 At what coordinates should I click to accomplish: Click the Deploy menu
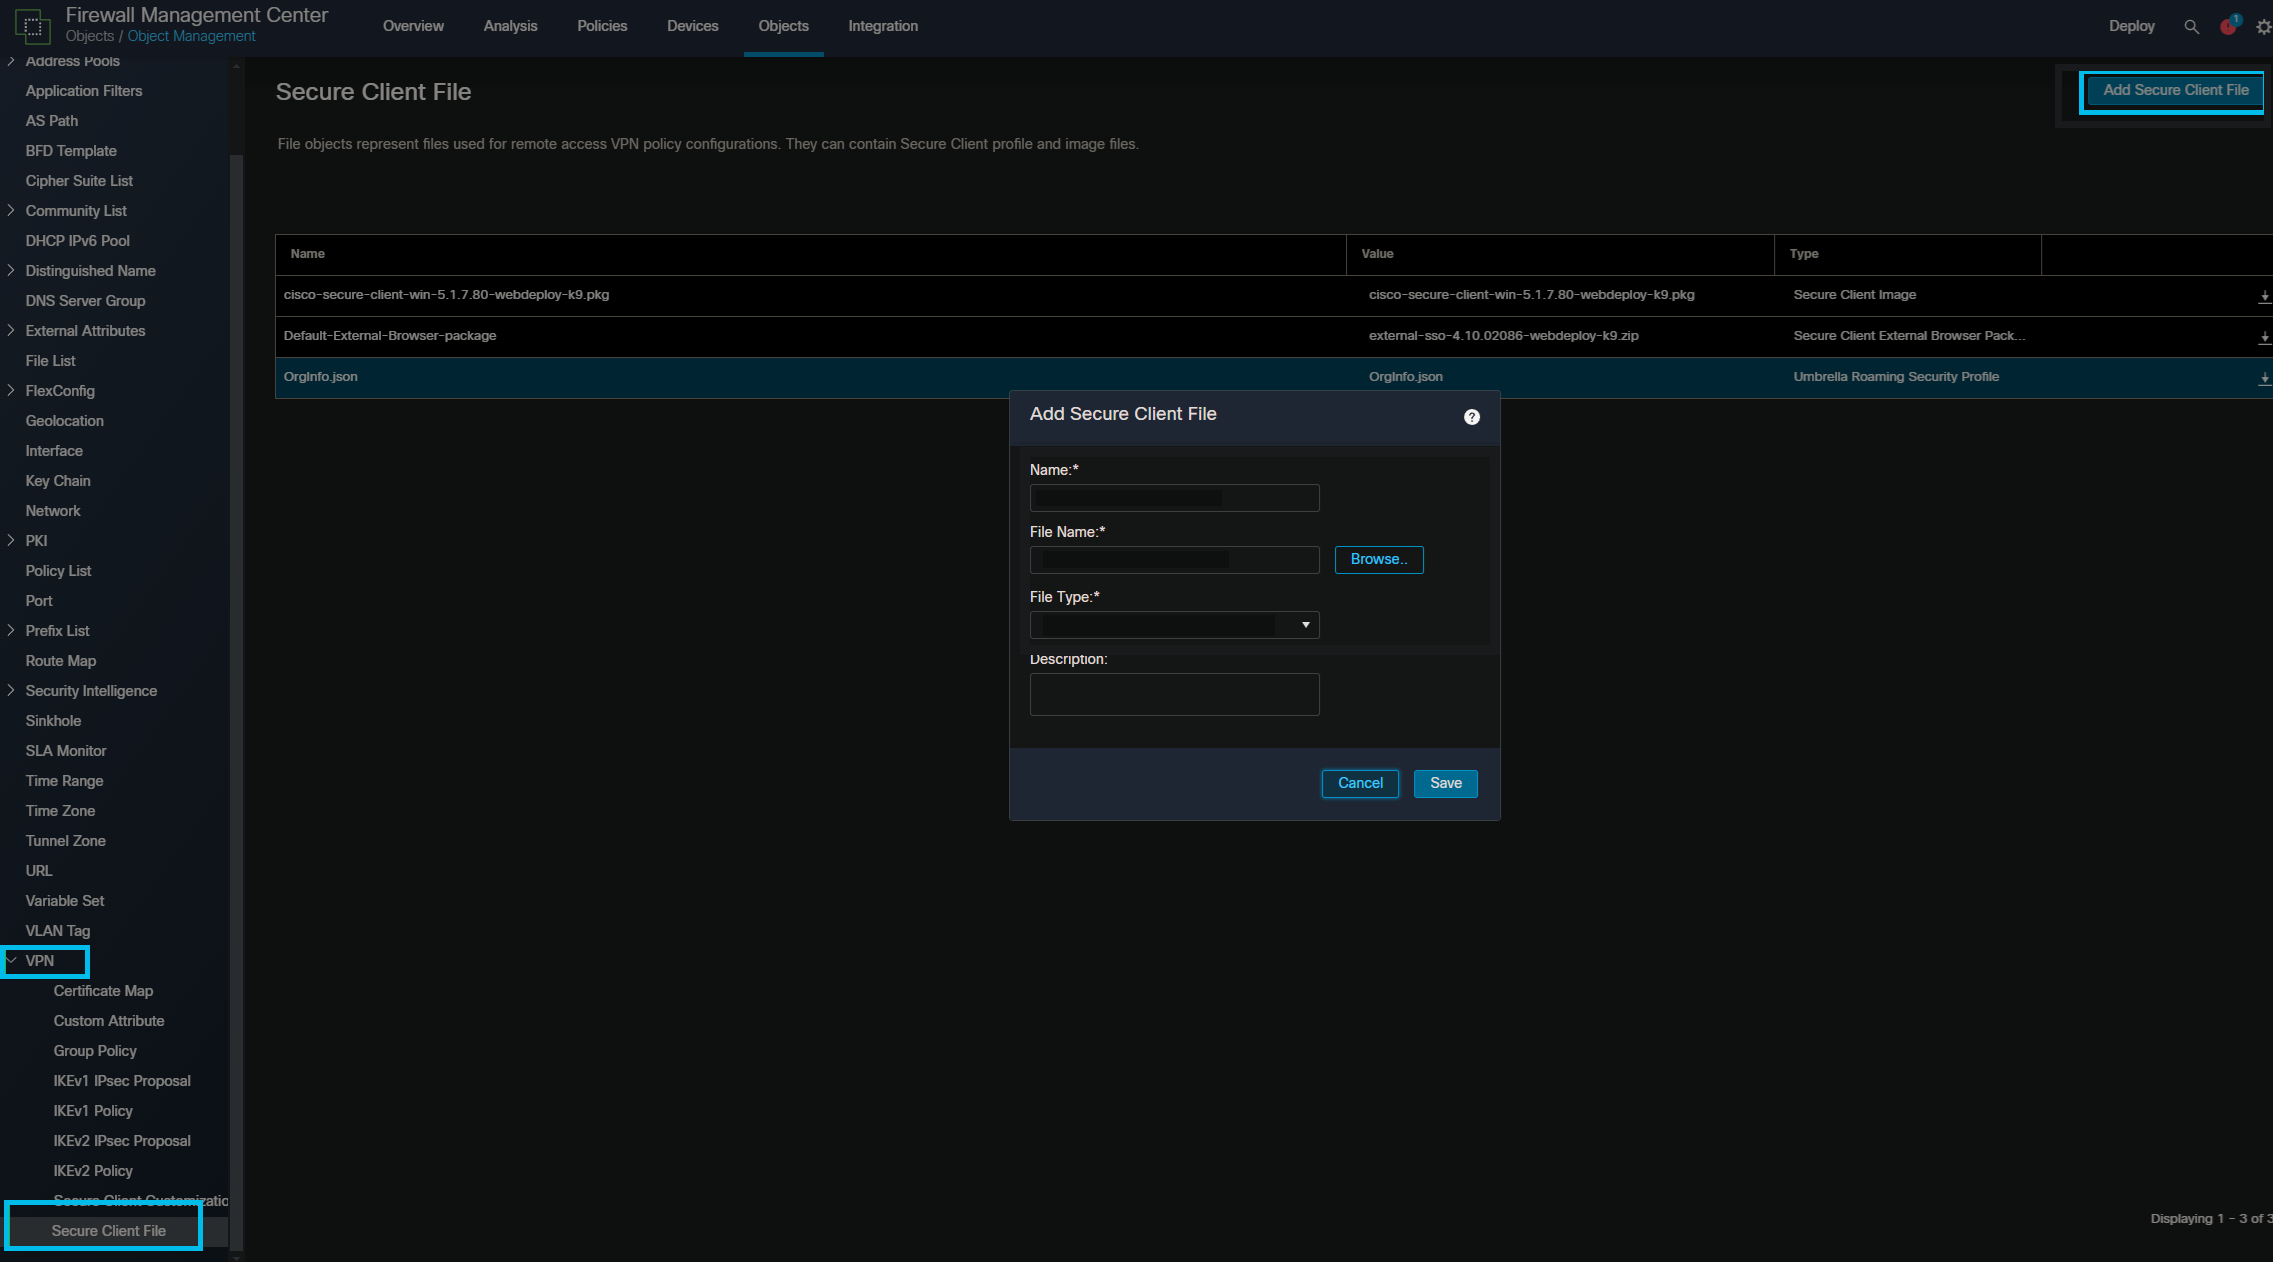[2131, 26]
